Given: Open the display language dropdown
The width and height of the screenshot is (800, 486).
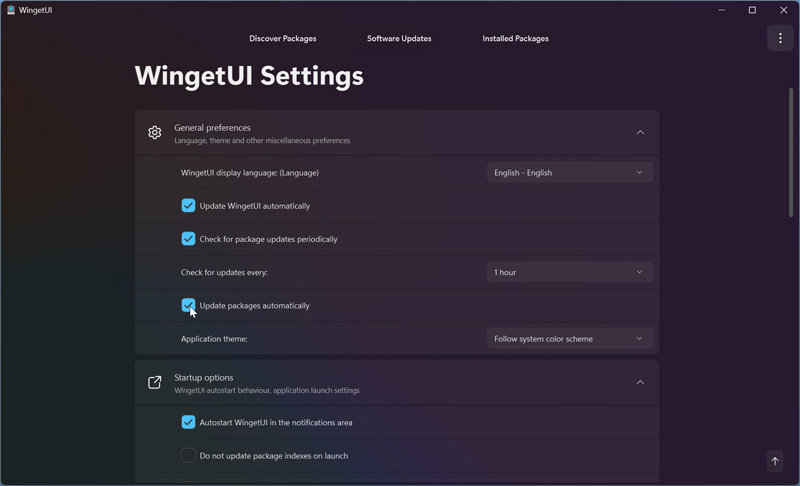Looking at the screenshot, I should tap(569, 173).
